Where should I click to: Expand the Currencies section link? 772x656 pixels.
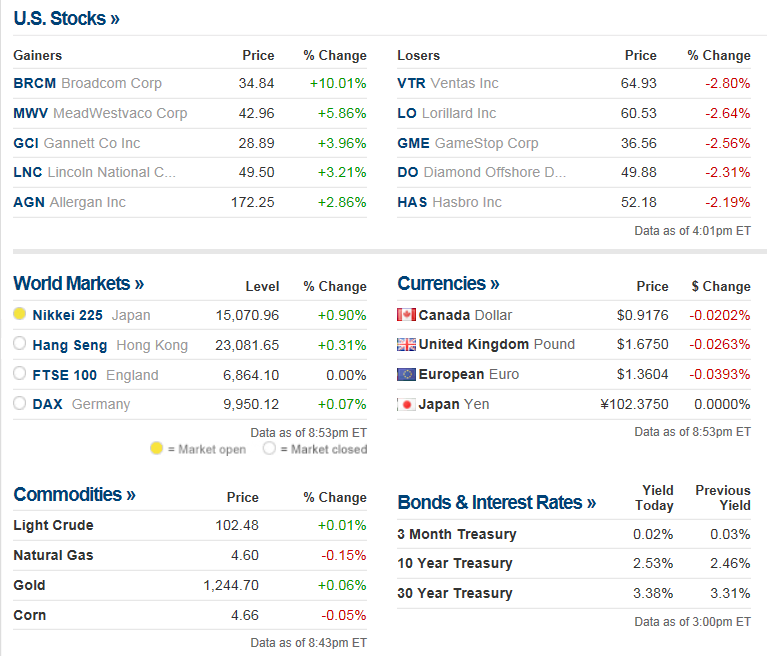(x=448, y=284)
